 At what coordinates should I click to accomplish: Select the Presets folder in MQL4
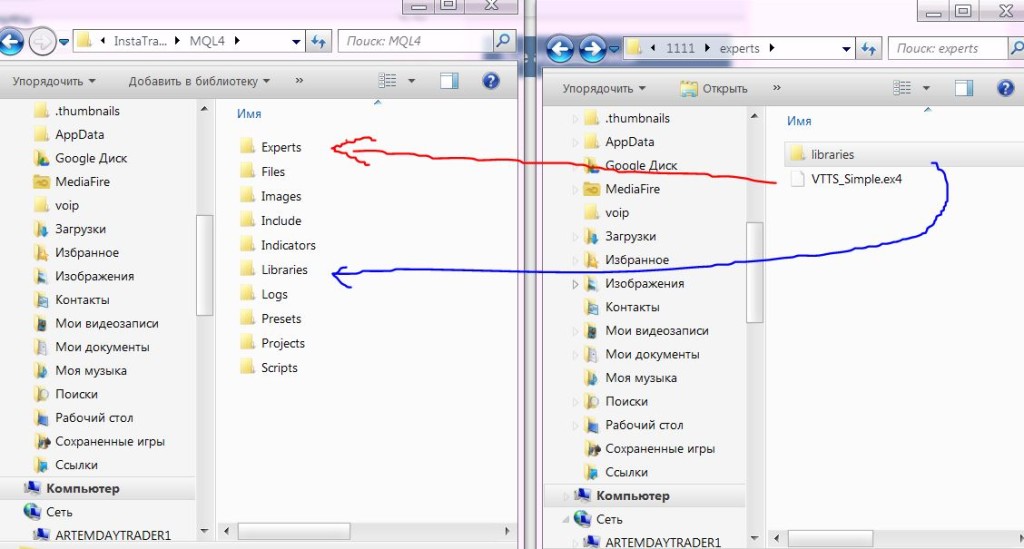click(x=270, y=319)
